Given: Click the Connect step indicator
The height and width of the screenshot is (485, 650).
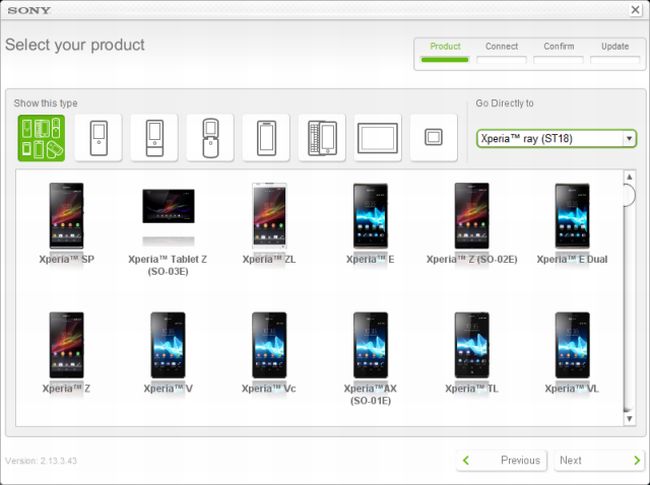Looking at the screenshot, I should click(502, 52).
